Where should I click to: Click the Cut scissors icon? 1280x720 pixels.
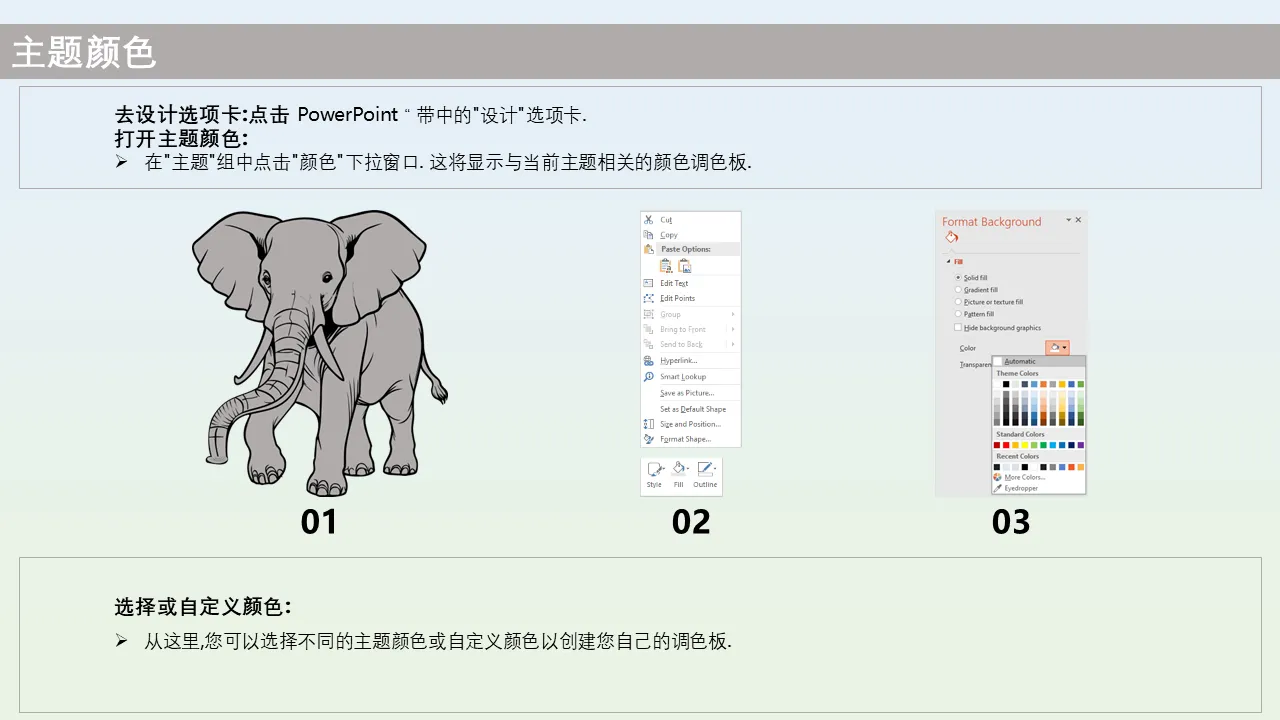tap(648, 220)
